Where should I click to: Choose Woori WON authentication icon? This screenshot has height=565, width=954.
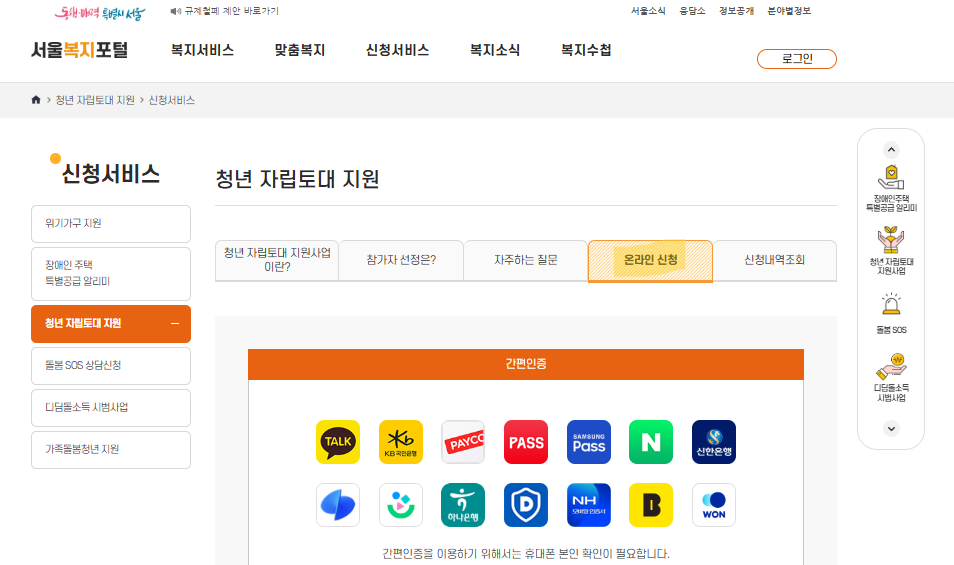tap(714, 505)
